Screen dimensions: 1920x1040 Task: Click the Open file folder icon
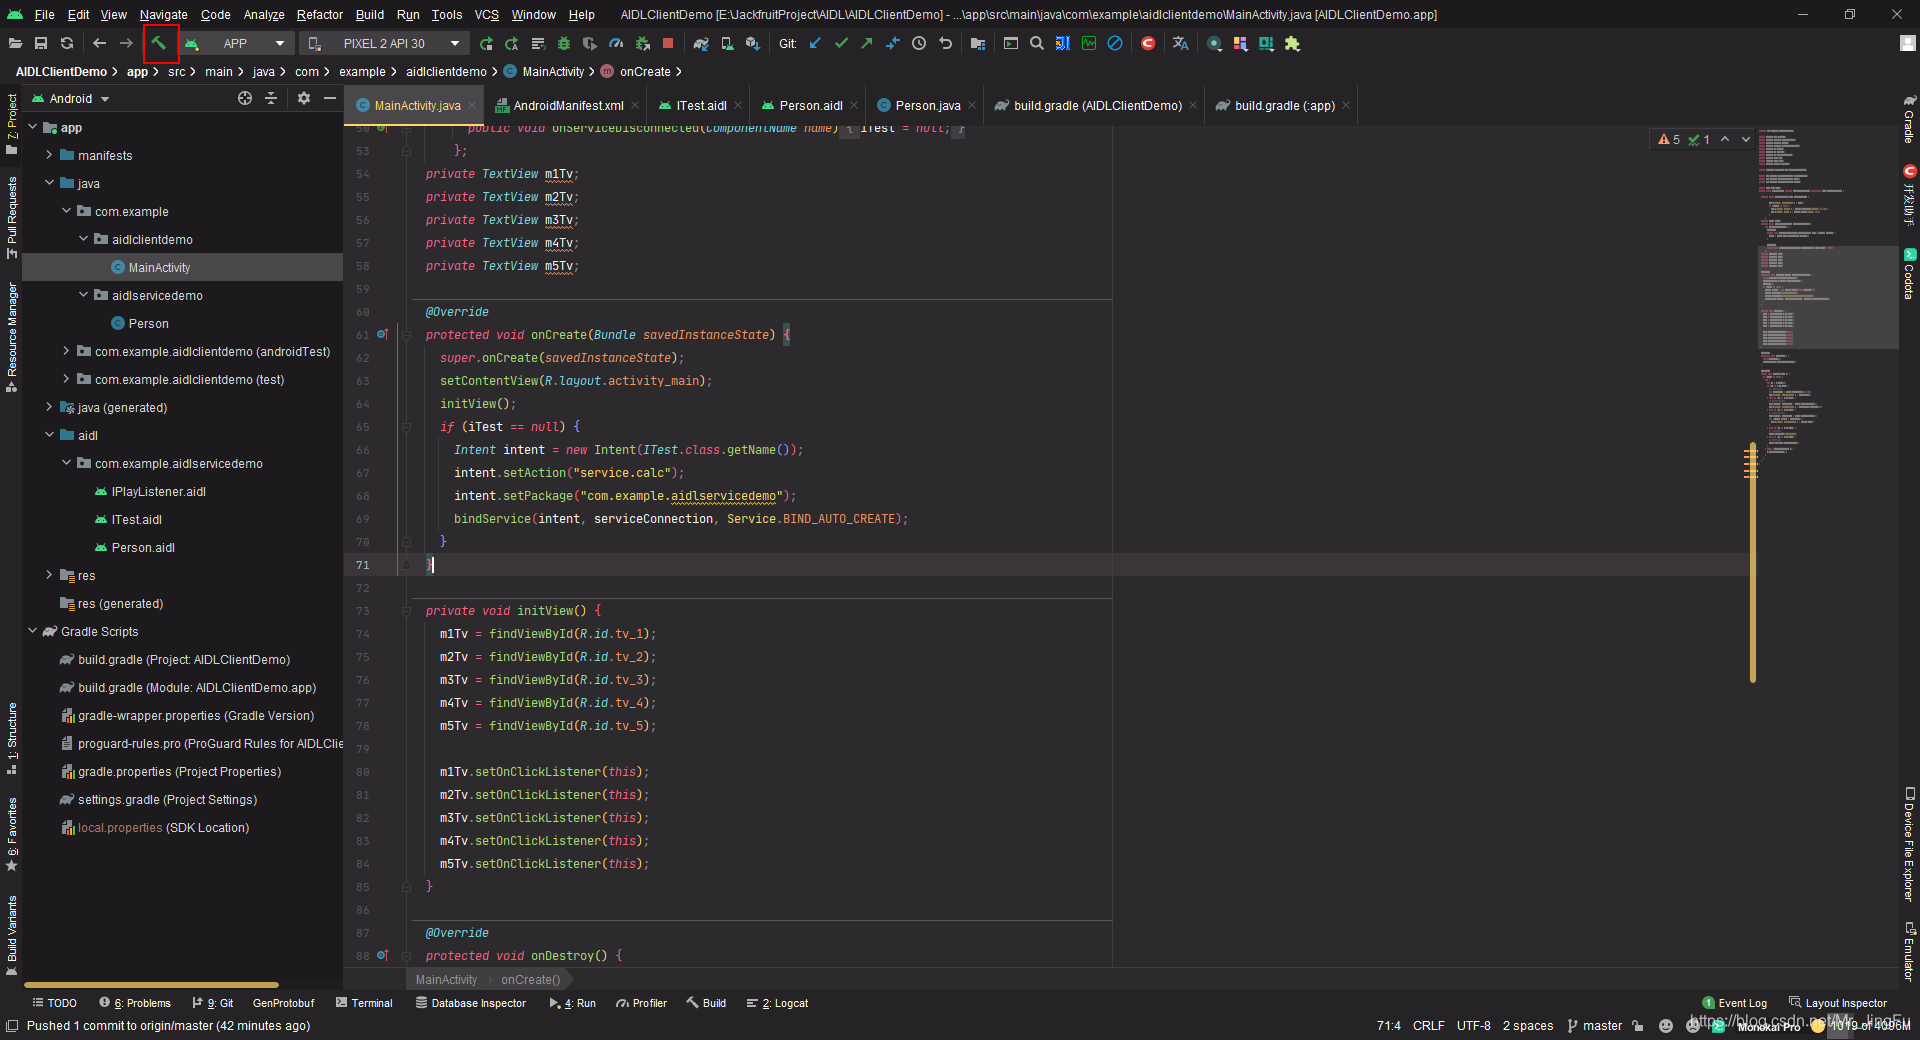[x=15, y=43]
